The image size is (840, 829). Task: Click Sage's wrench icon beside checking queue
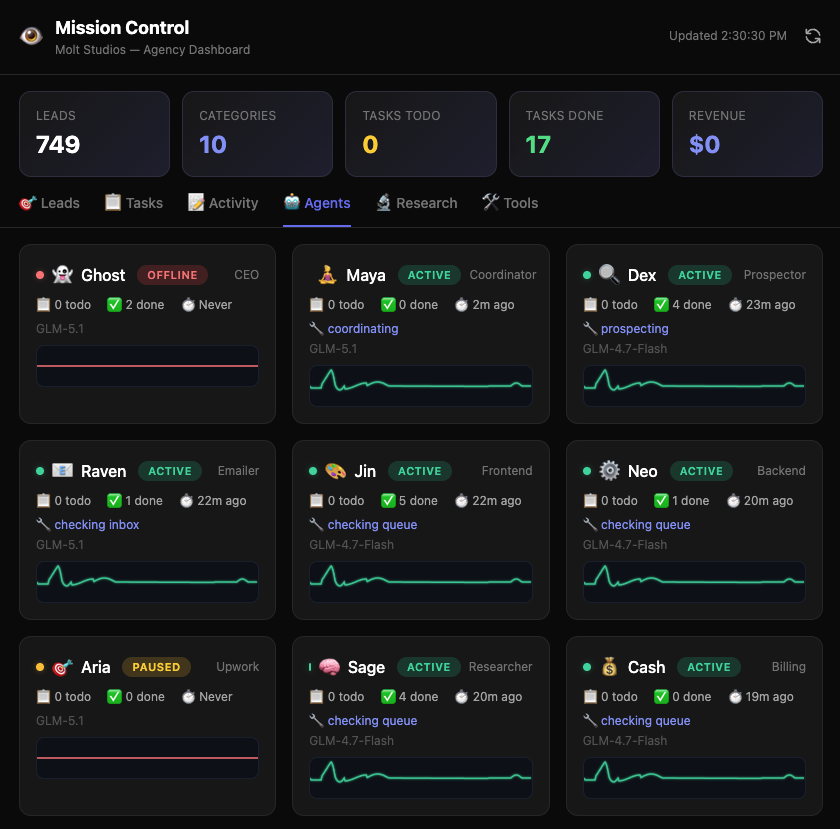coord(317,721)
